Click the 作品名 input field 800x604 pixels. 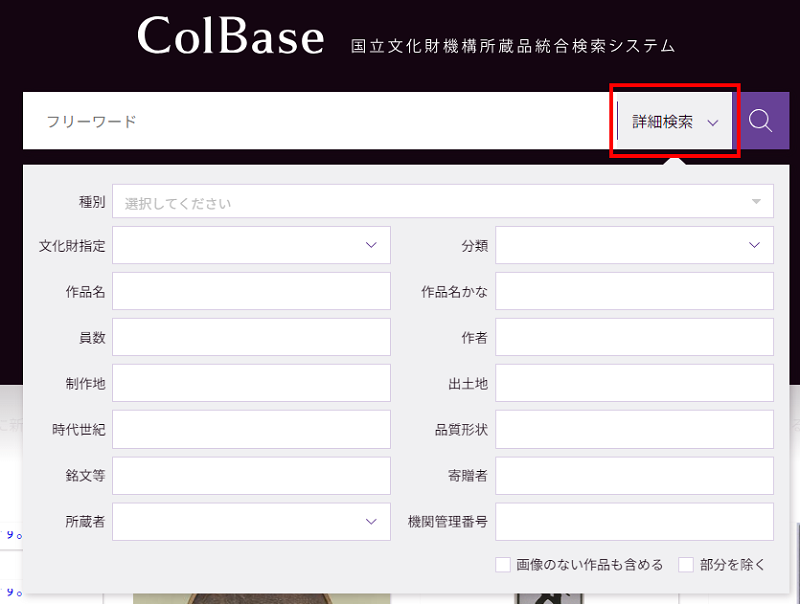tap(252, 291)
